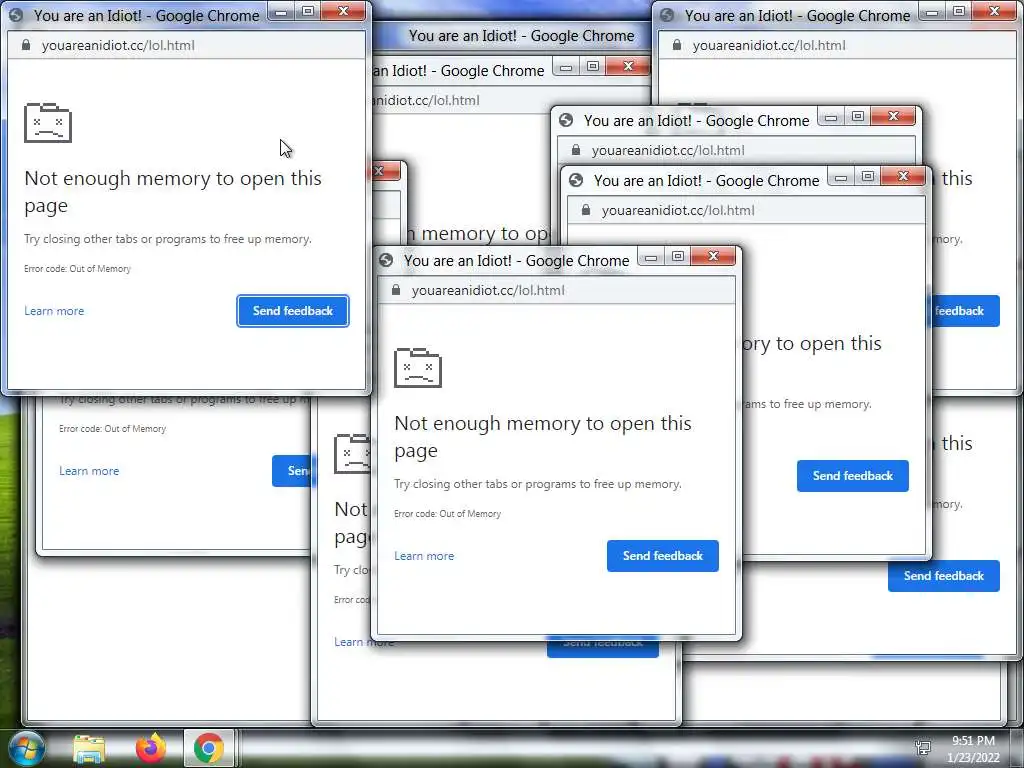
Task: Minimize the upper of two stacked right windows
Action: (x=831, y=117)
